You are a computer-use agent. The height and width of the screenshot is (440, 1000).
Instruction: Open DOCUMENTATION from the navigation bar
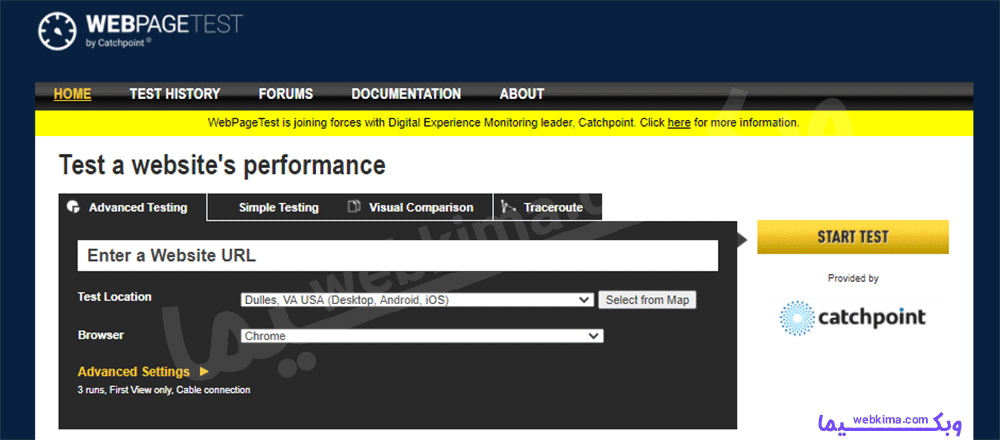click(x=406, y=94)
